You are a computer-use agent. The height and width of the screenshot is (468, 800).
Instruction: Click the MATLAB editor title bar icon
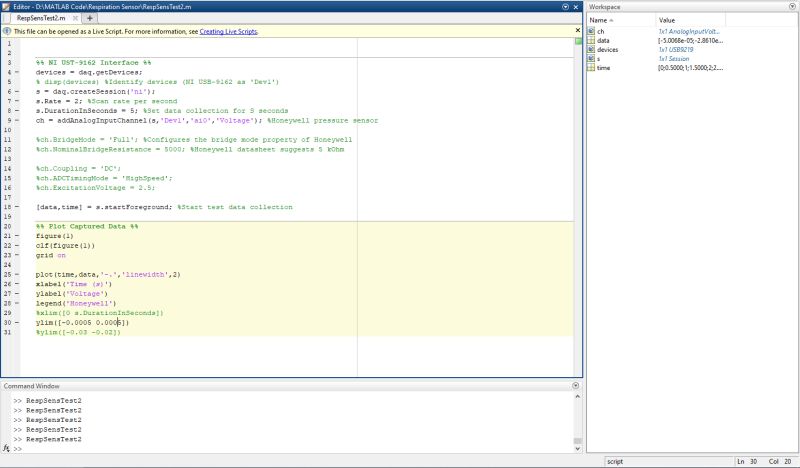pyautogui.click(x=6, y=7)
